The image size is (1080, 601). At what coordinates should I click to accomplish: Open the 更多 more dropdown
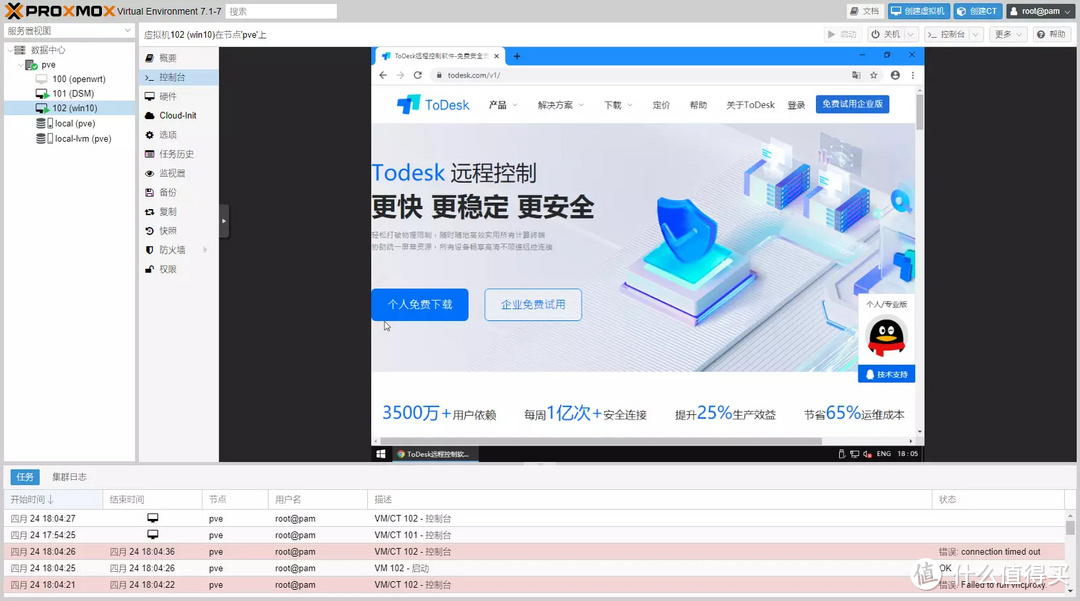pyautogui.click(x=1008, y=34)
